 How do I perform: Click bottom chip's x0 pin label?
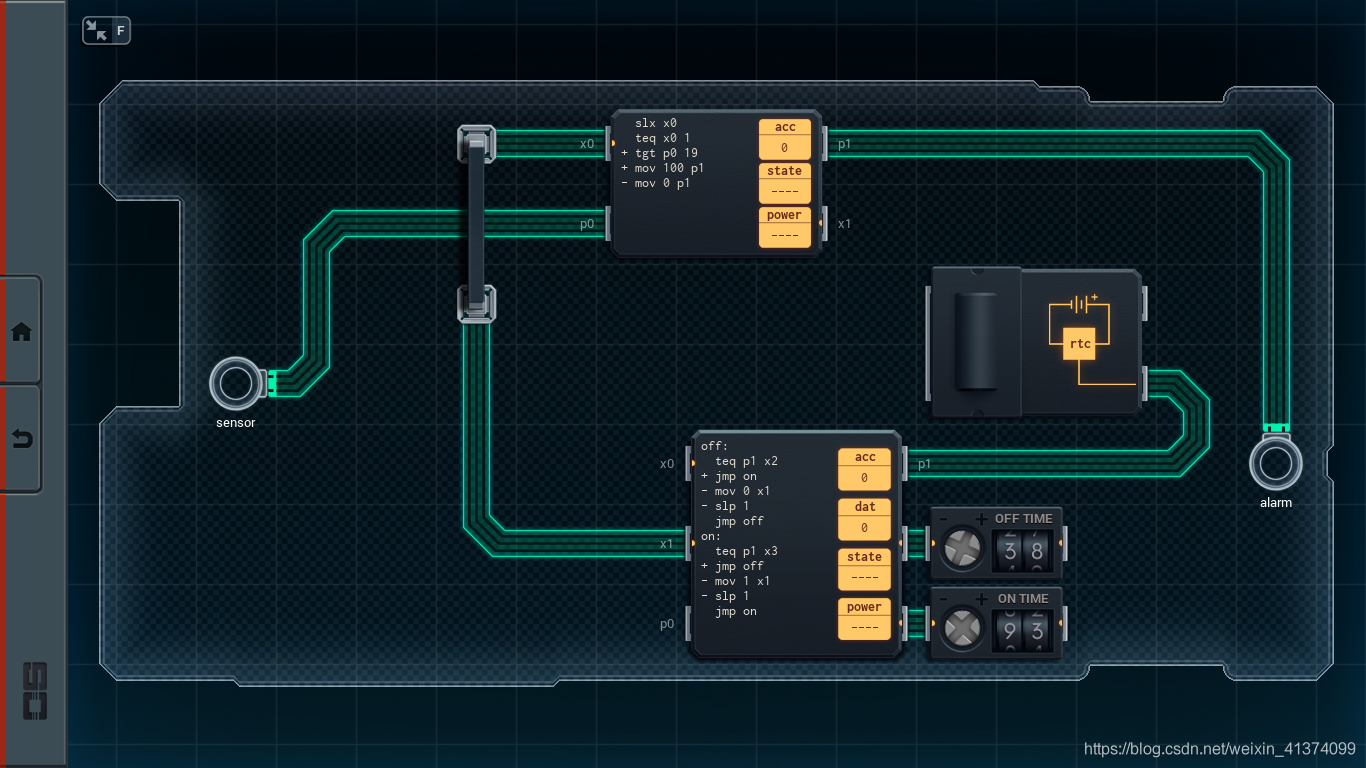(x=667, y=464)
